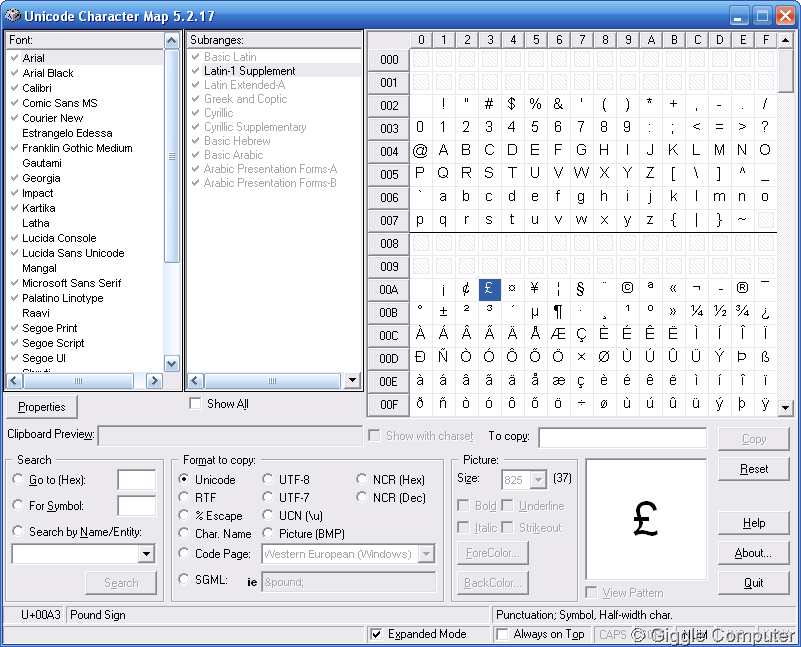Select the currency sign ¤ character cell

[512, 290]
